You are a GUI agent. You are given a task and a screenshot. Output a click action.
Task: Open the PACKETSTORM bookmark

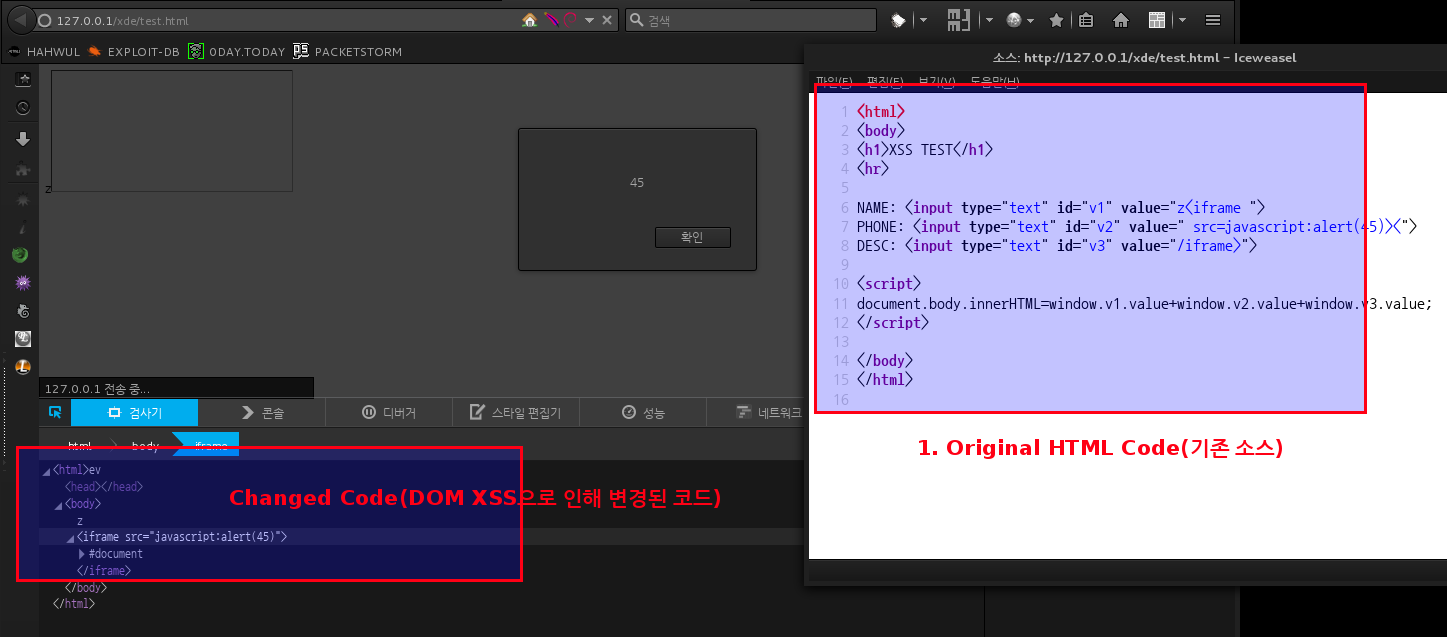347,51
